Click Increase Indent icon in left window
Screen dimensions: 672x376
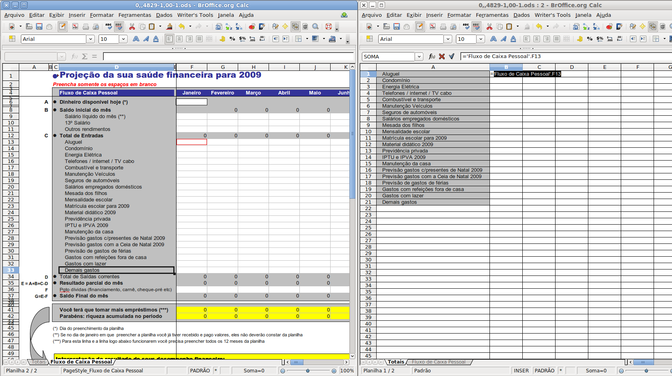click(x=285, y=39)
